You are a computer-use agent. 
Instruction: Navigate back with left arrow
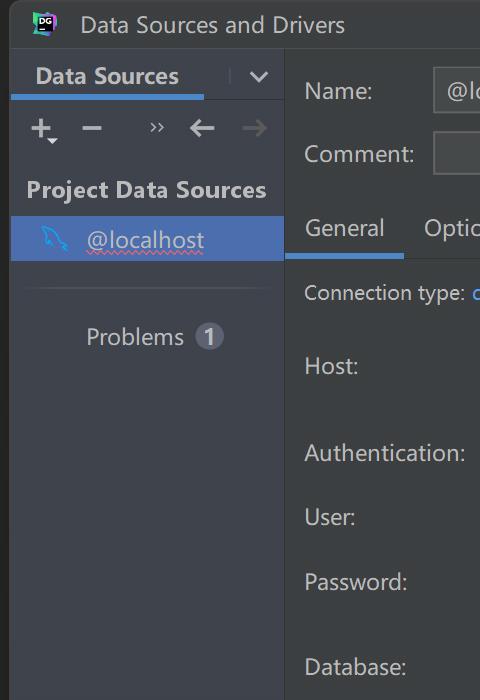(x=202, y=128)
